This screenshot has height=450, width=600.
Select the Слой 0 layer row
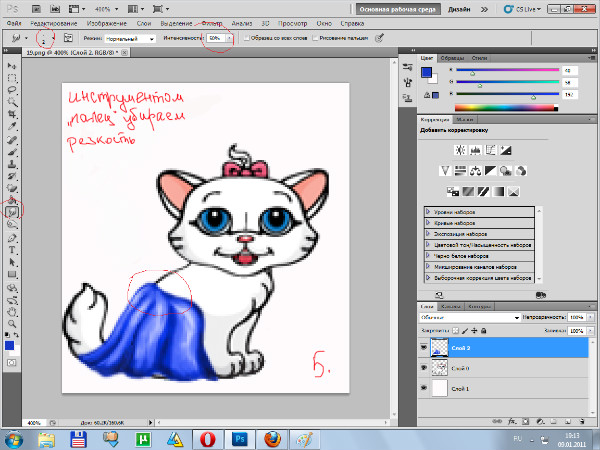[504, 368]
